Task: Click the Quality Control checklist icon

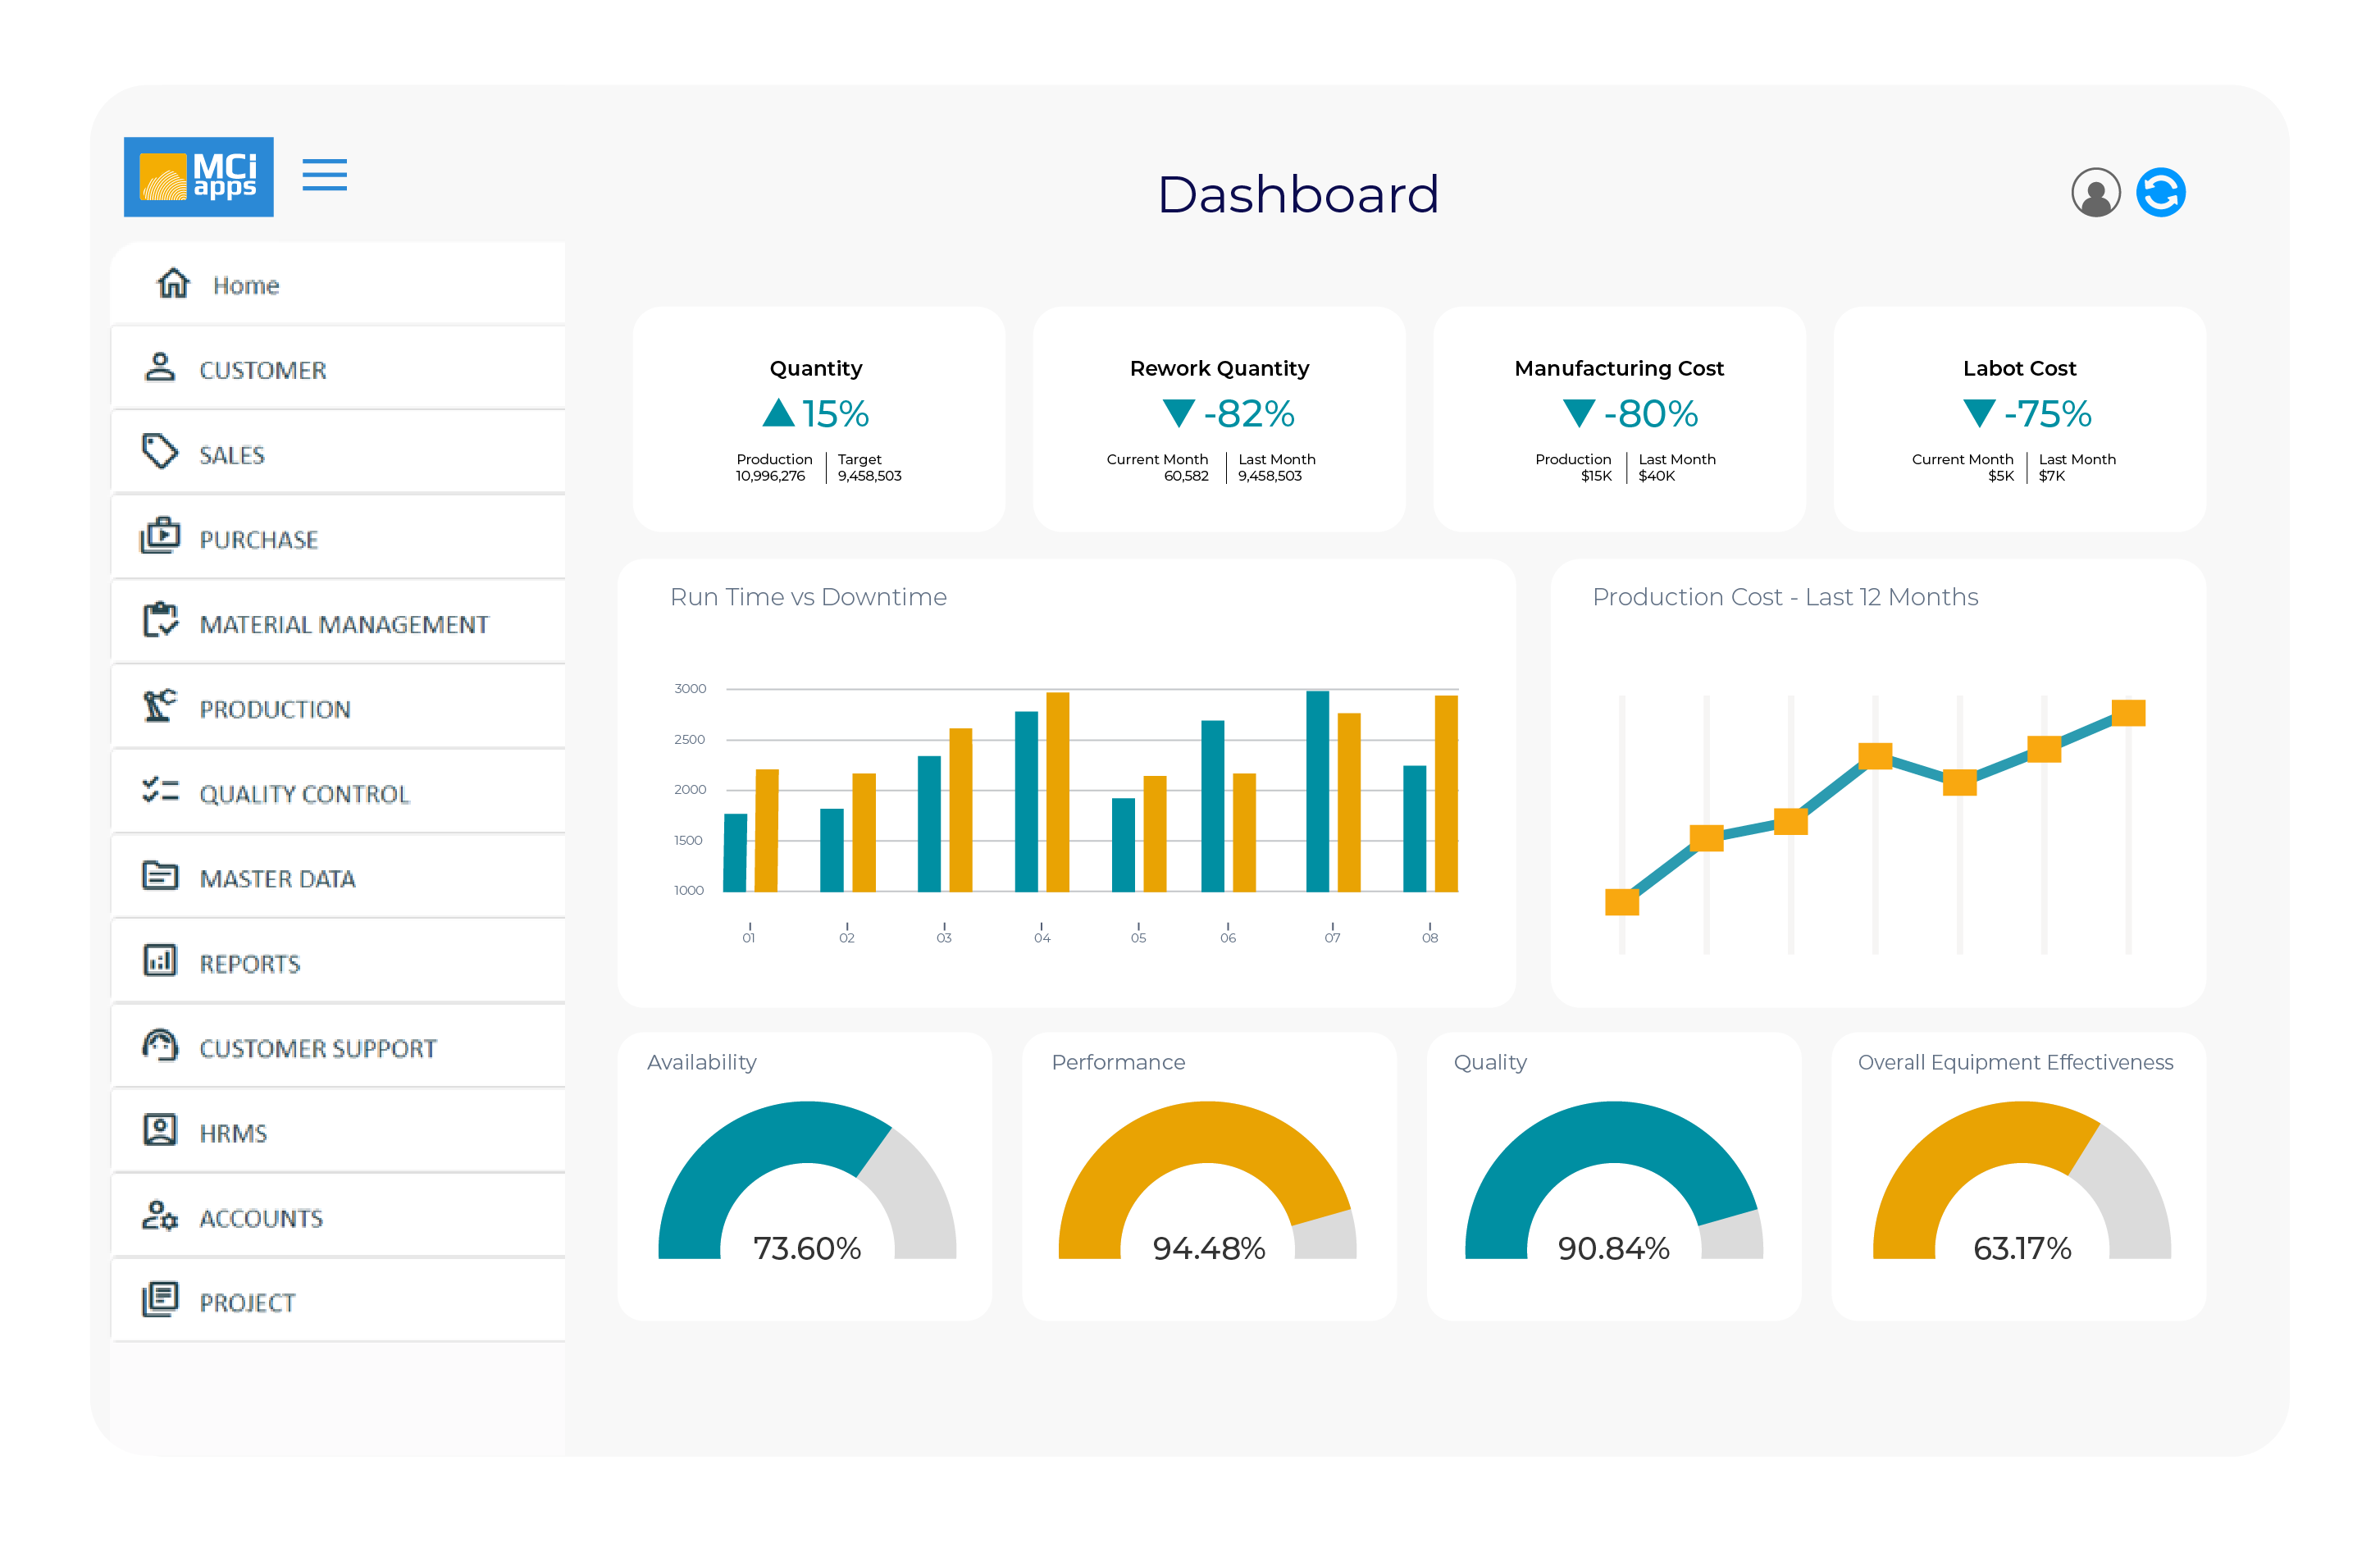Action: (159, 791)
